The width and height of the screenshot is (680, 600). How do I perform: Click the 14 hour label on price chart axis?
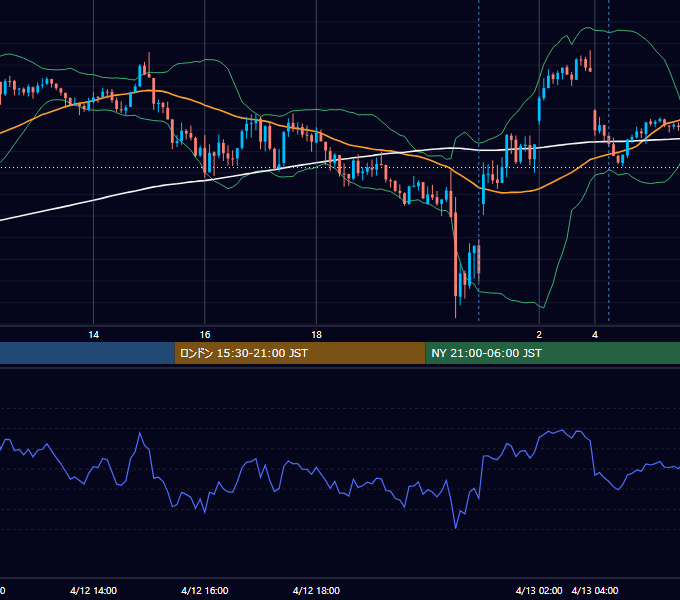point(94,335)
